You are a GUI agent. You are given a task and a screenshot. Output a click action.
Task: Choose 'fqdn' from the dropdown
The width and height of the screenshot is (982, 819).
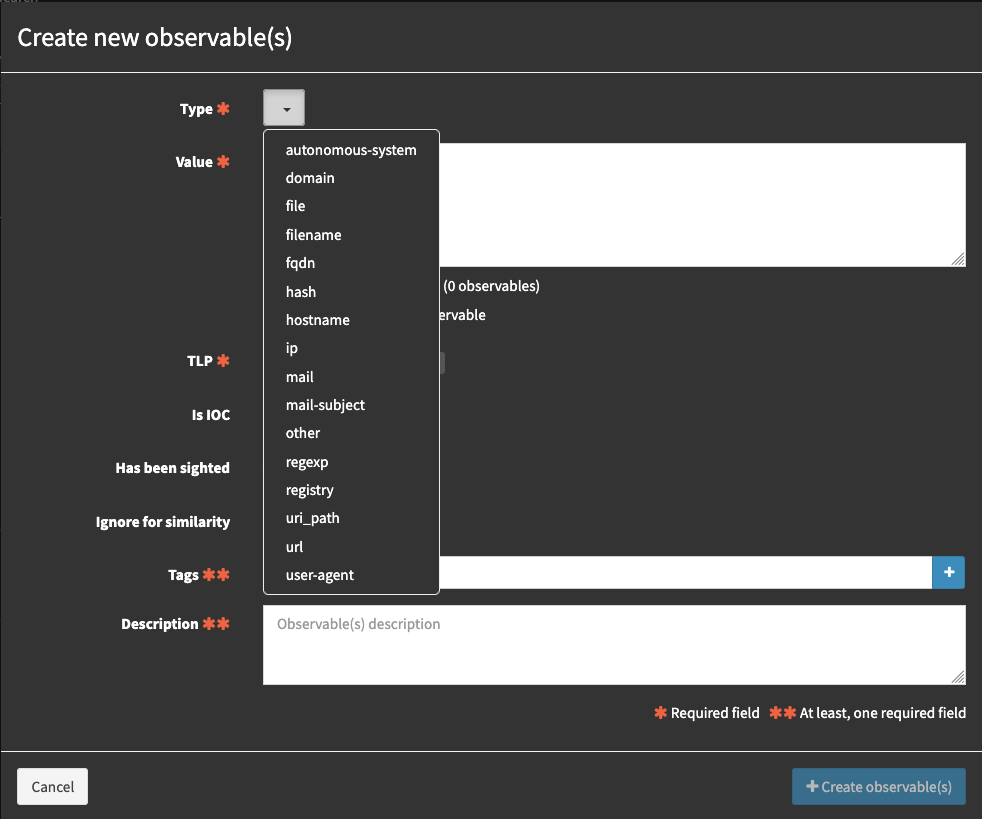pyautogui.click(x=300, y=263)
